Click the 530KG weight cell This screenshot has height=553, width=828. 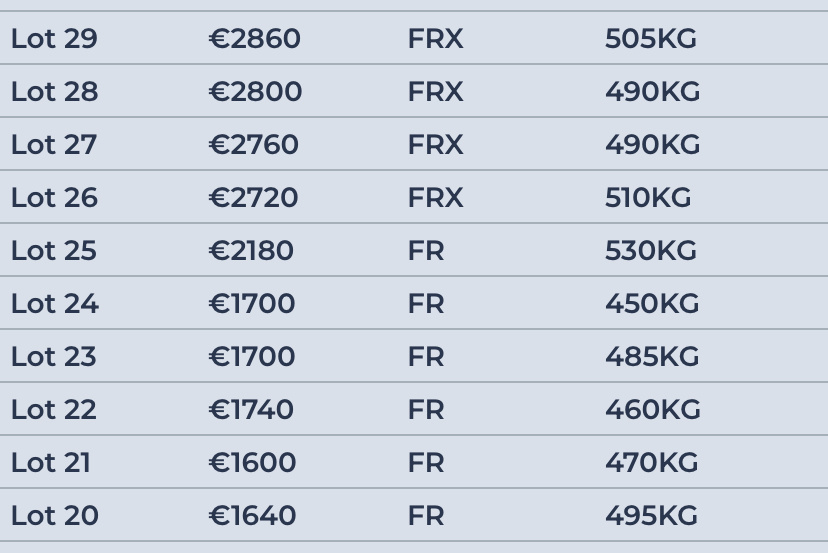point(651,250)
